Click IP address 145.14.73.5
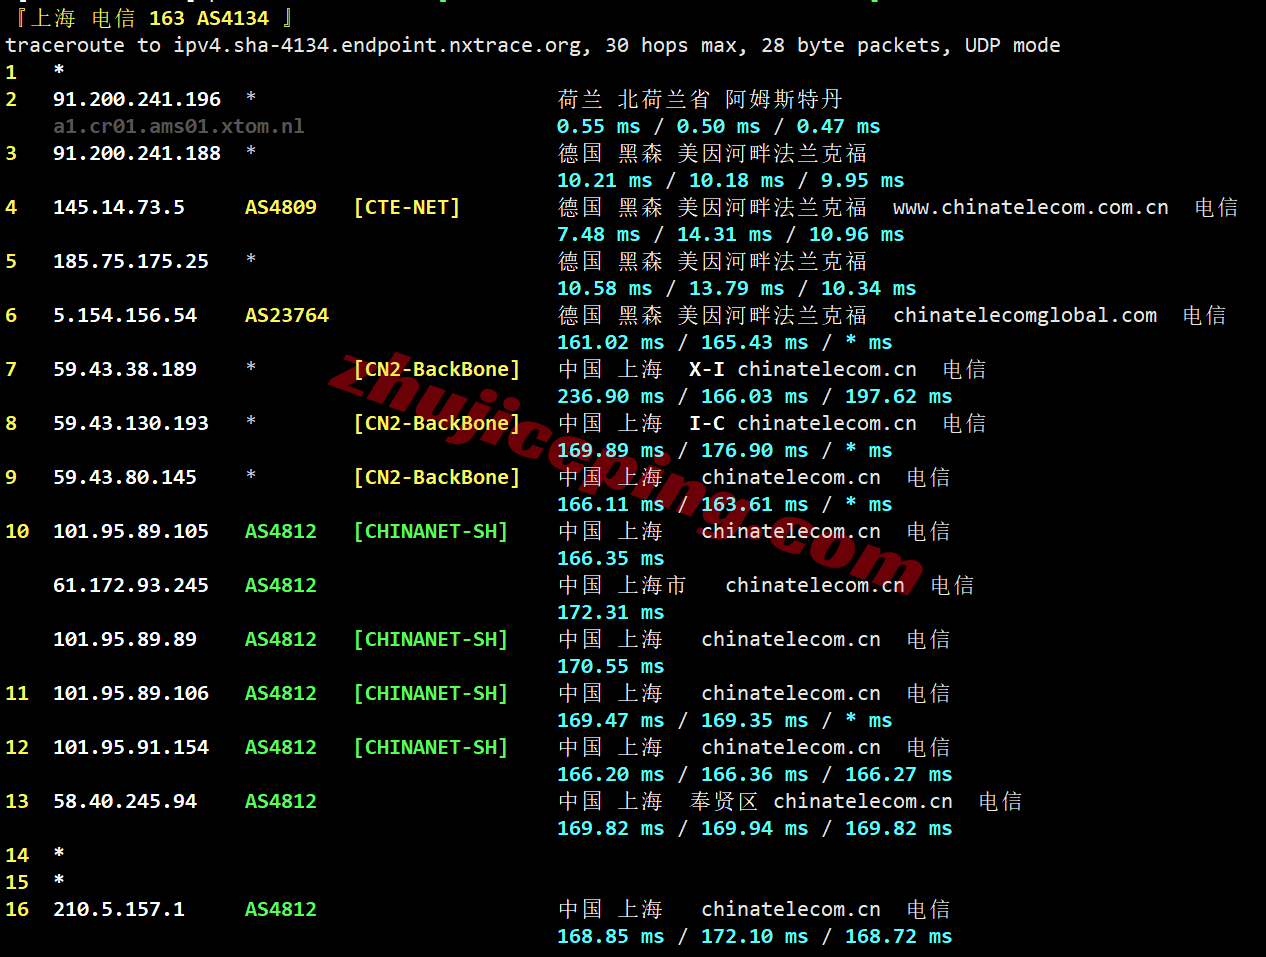 click(x=119, y=207)
